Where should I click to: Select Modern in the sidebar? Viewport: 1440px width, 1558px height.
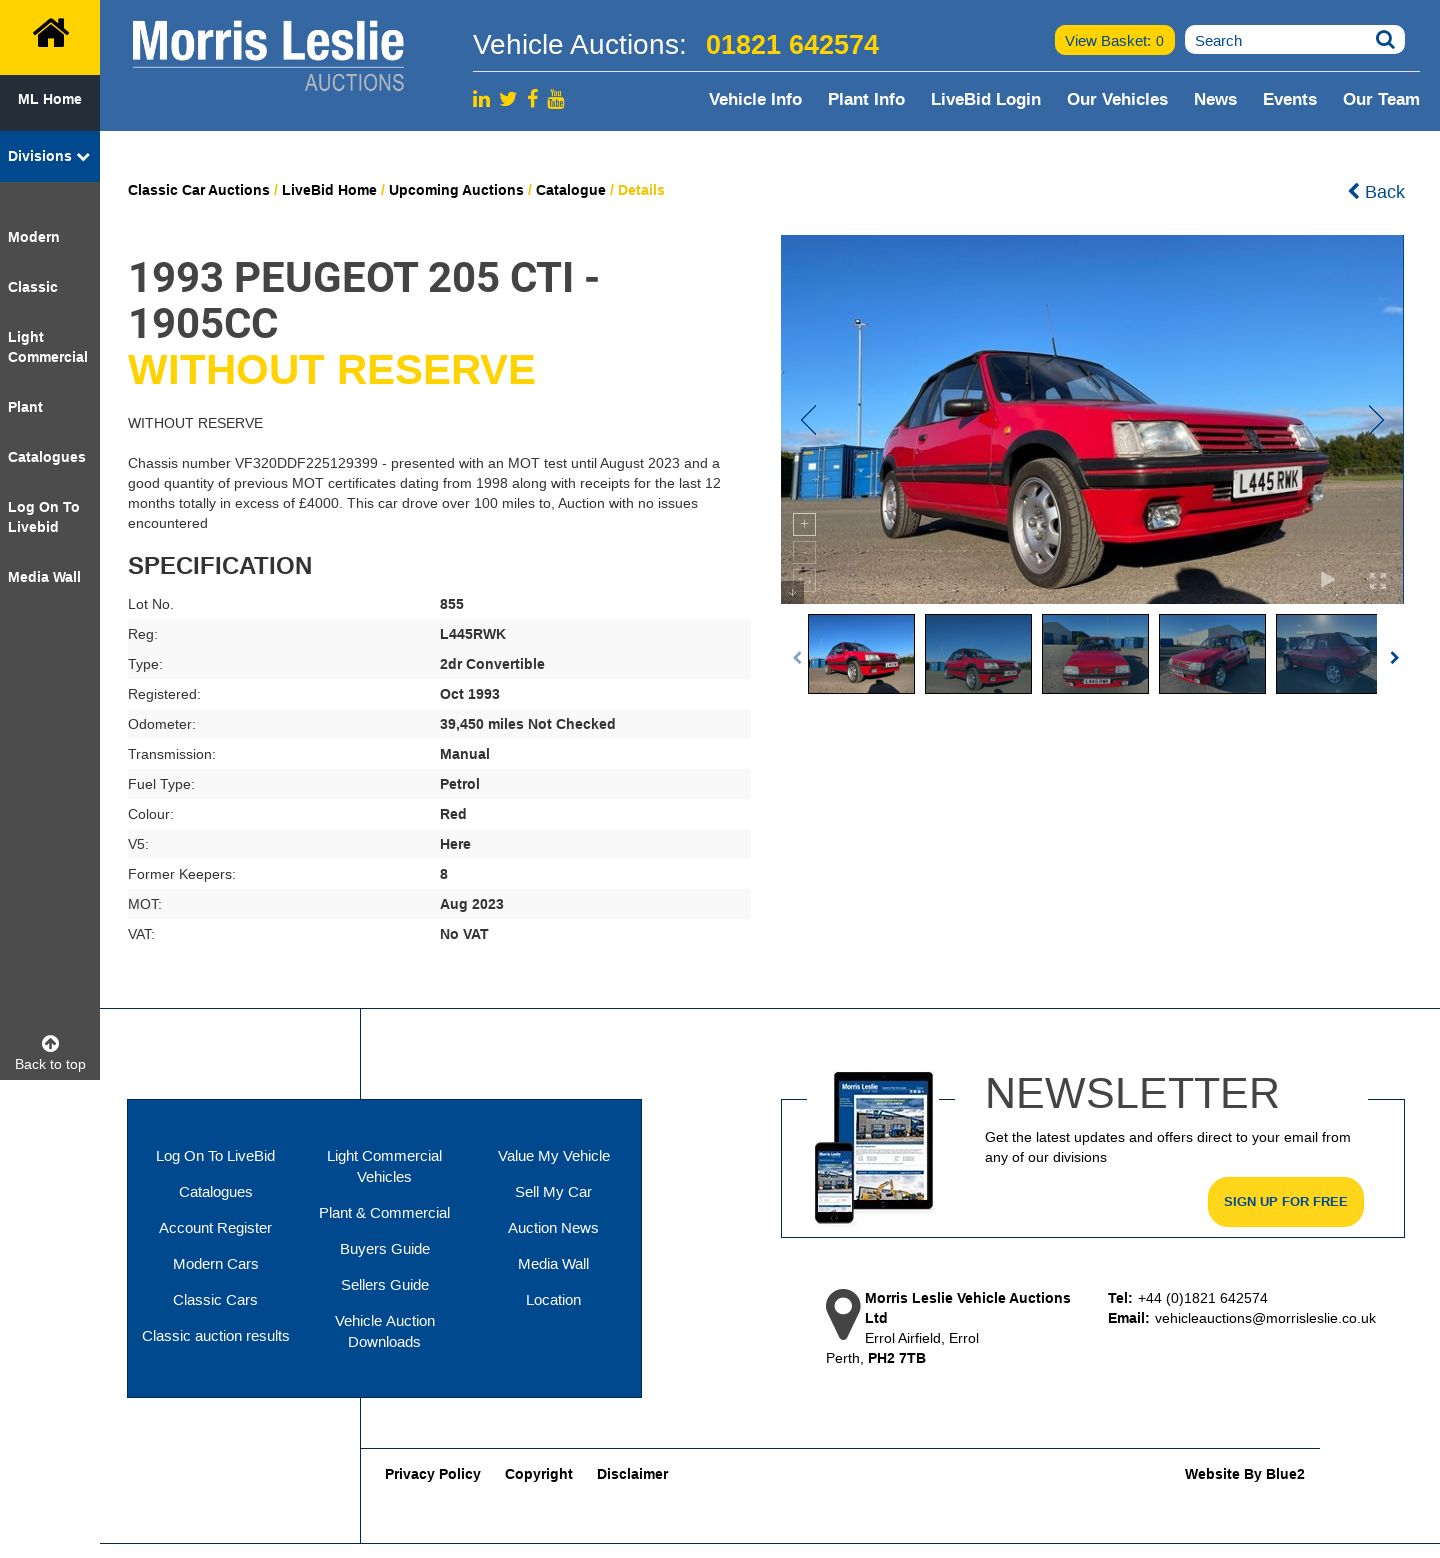[34, 237]
